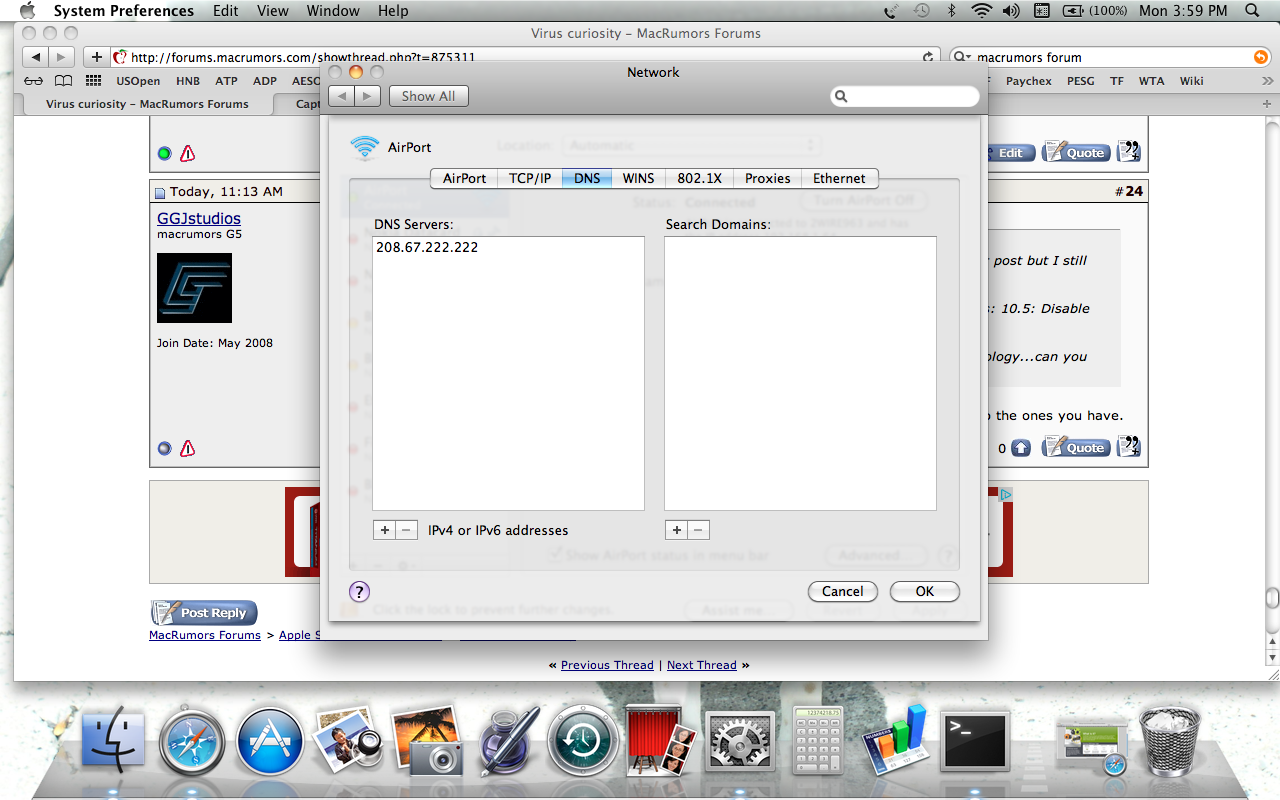Open the Bluetooth menu bar icon

click(x=952, y=11)
